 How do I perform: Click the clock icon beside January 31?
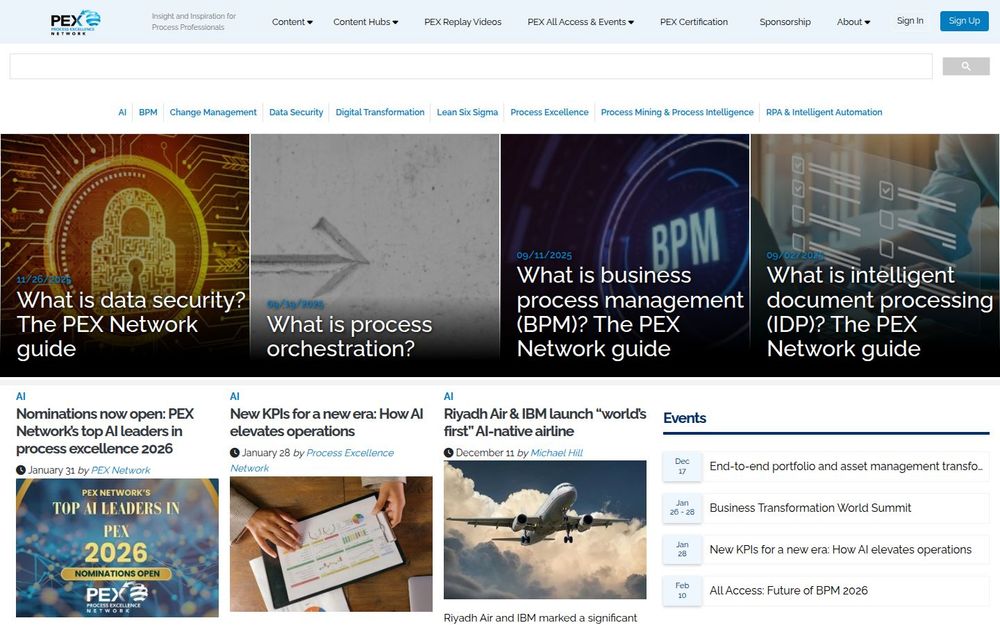[21, 470]
